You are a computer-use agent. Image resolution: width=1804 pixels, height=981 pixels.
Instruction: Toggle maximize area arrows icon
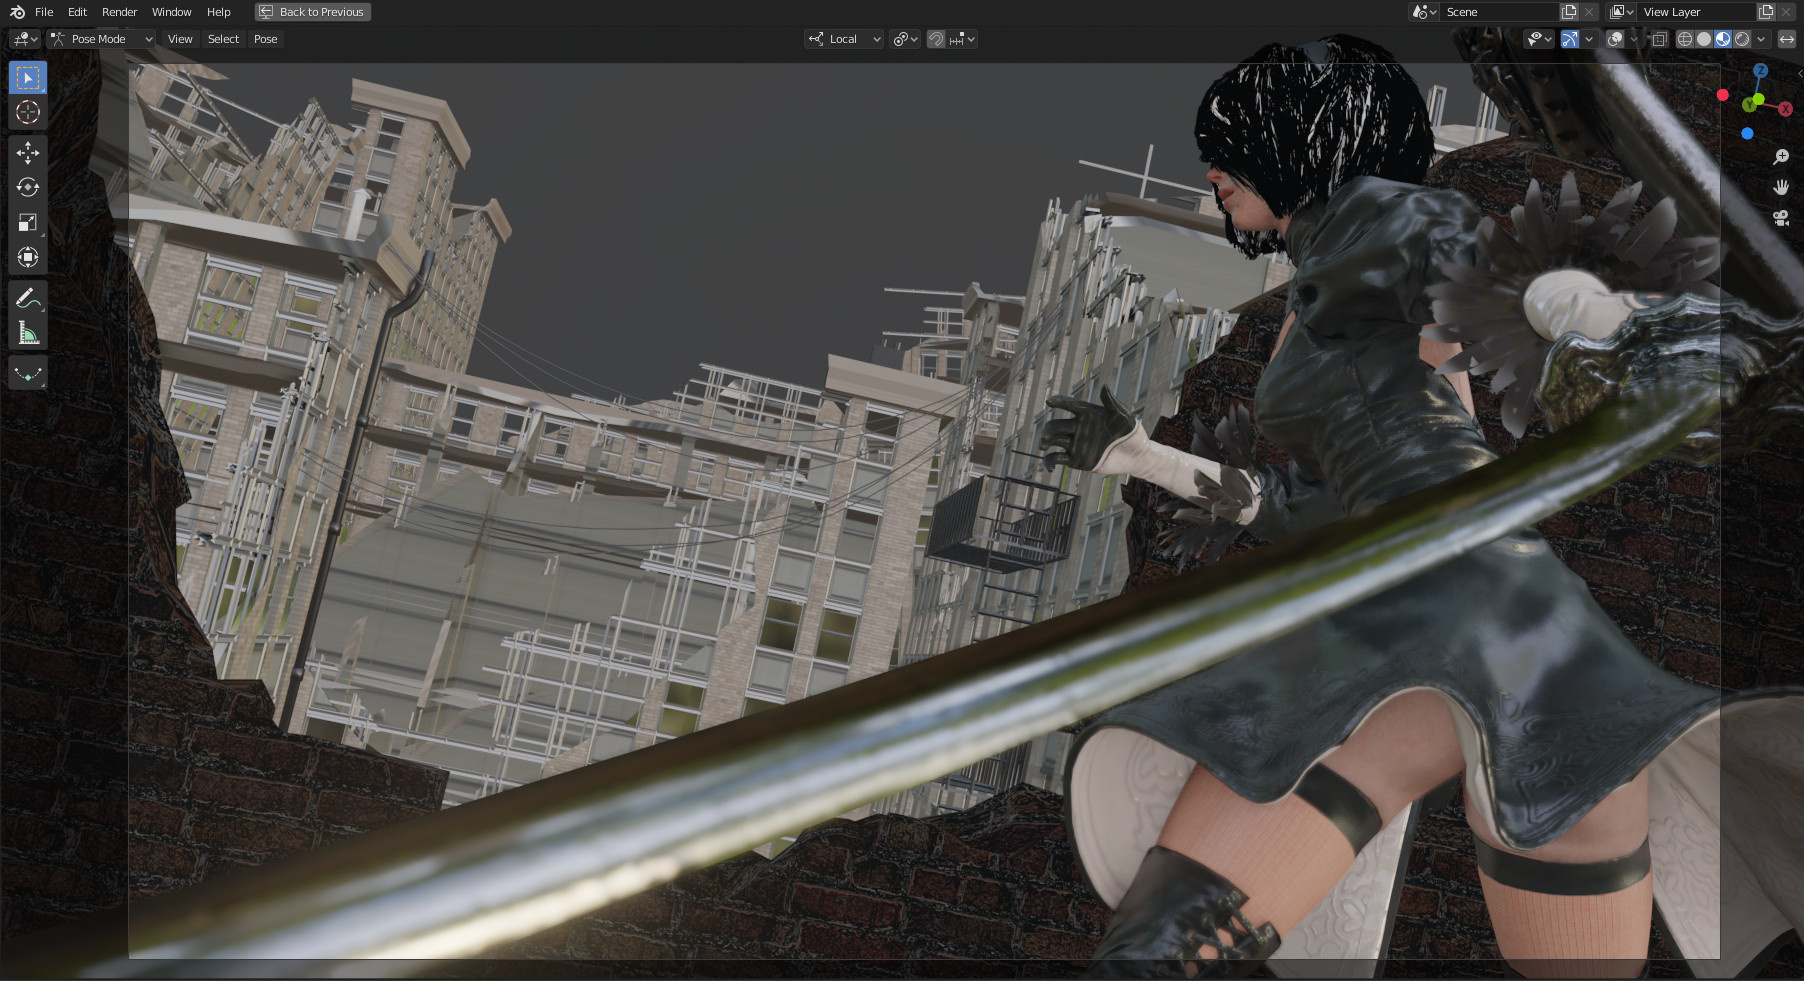point(1787,39)
